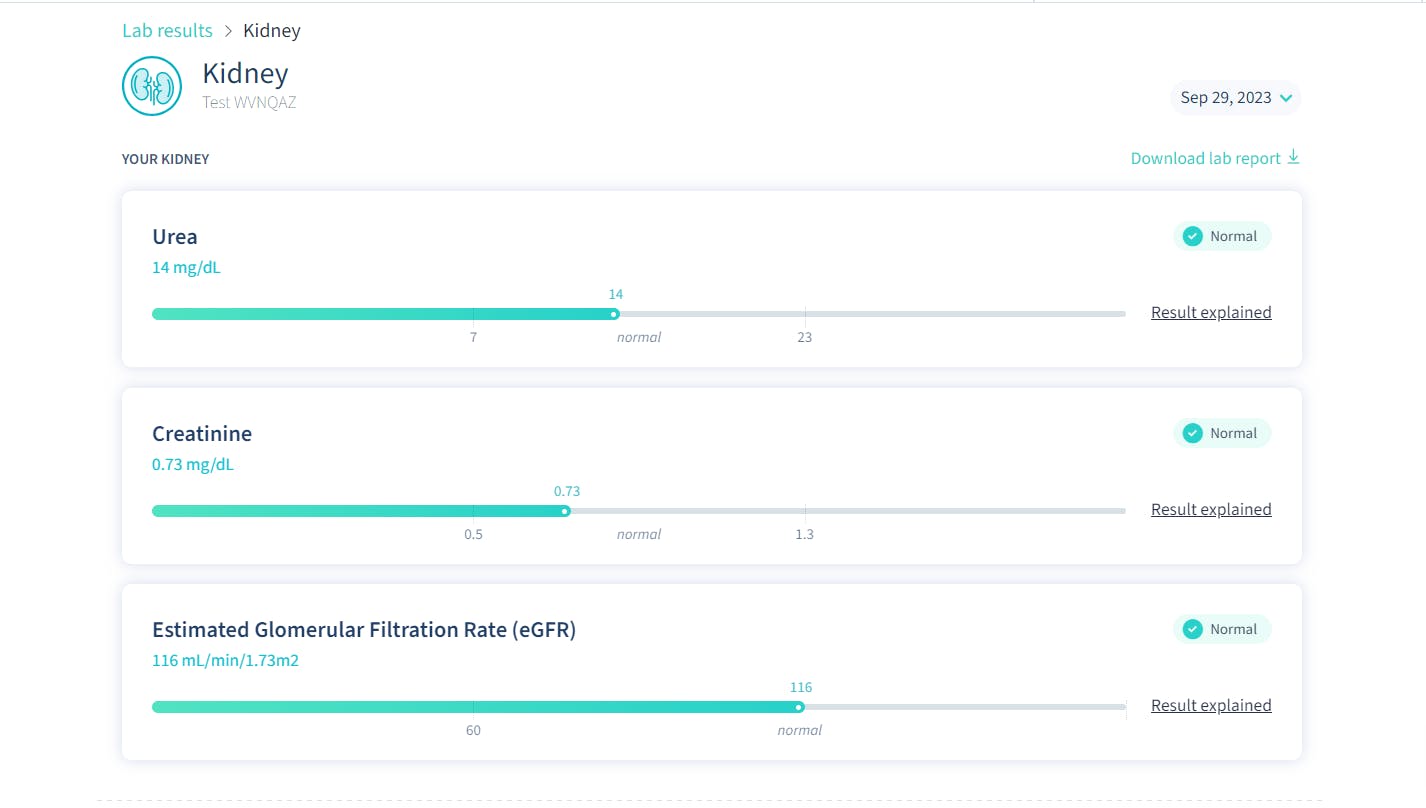Select the Normal status badge for eGFR
This screenshot has width=1426, height=808.
pos(1222,629)
